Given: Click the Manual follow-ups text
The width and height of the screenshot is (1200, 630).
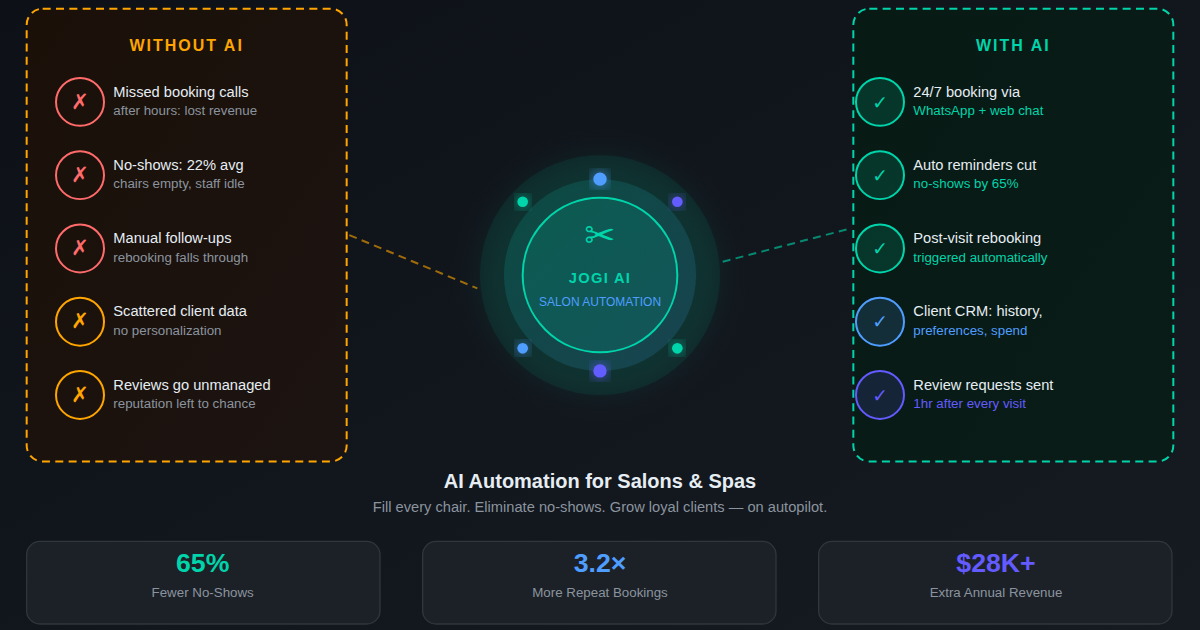Looking at the screenshot, I should (172, 238).
